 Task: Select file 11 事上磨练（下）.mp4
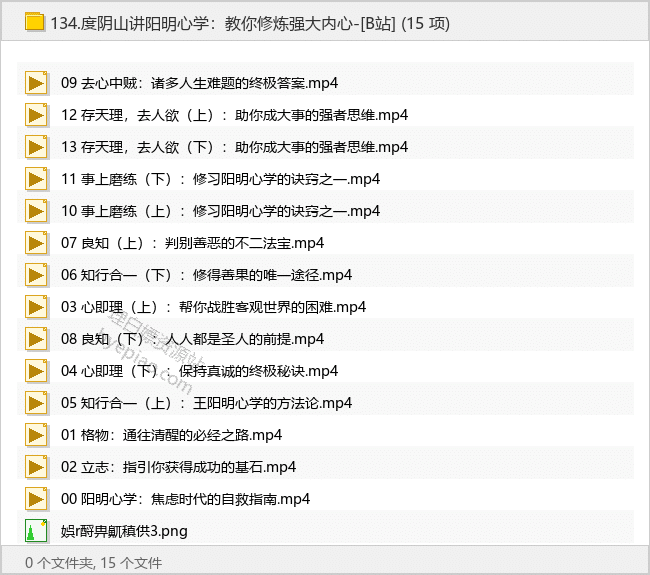[221, 179]
